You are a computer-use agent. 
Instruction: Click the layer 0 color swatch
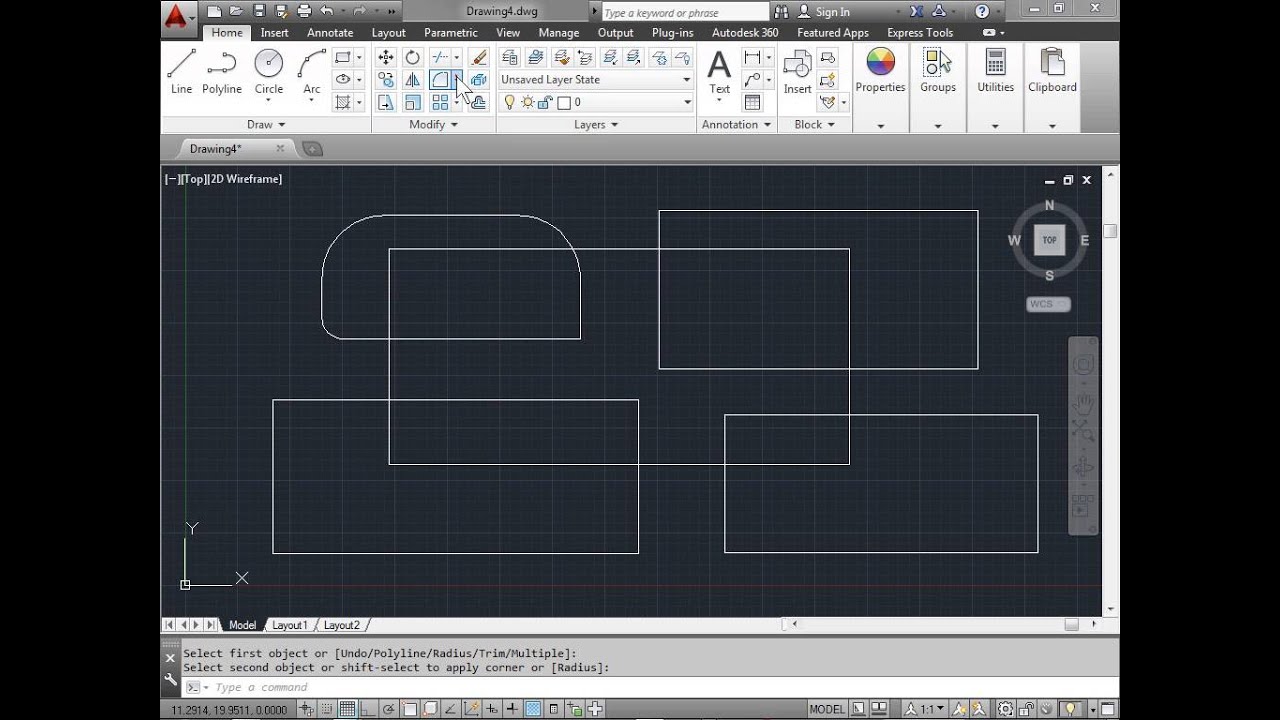tap(564, 102)
